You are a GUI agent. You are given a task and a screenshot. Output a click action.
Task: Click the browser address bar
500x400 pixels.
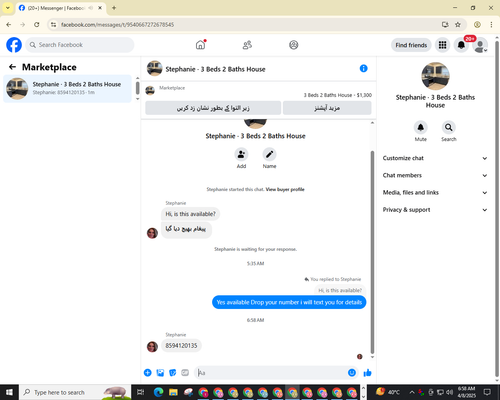click(247, 25)
